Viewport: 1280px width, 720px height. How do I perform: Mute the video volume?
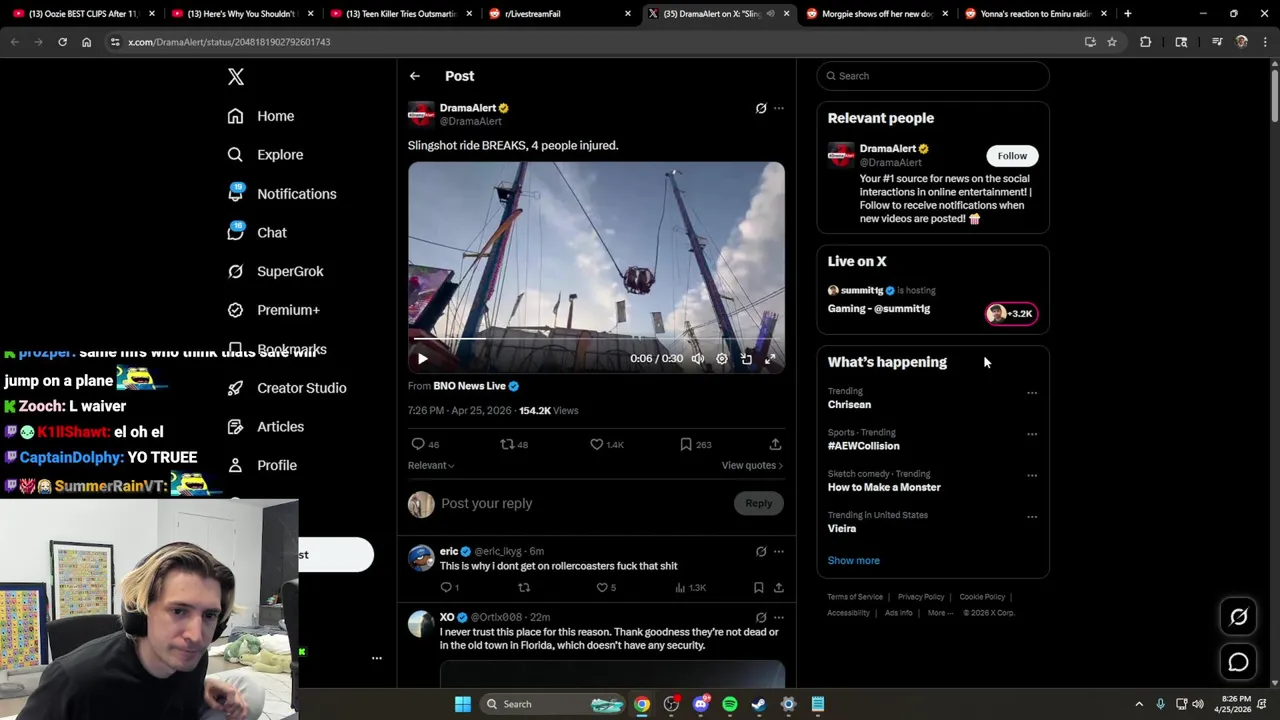tap(698, 359)
